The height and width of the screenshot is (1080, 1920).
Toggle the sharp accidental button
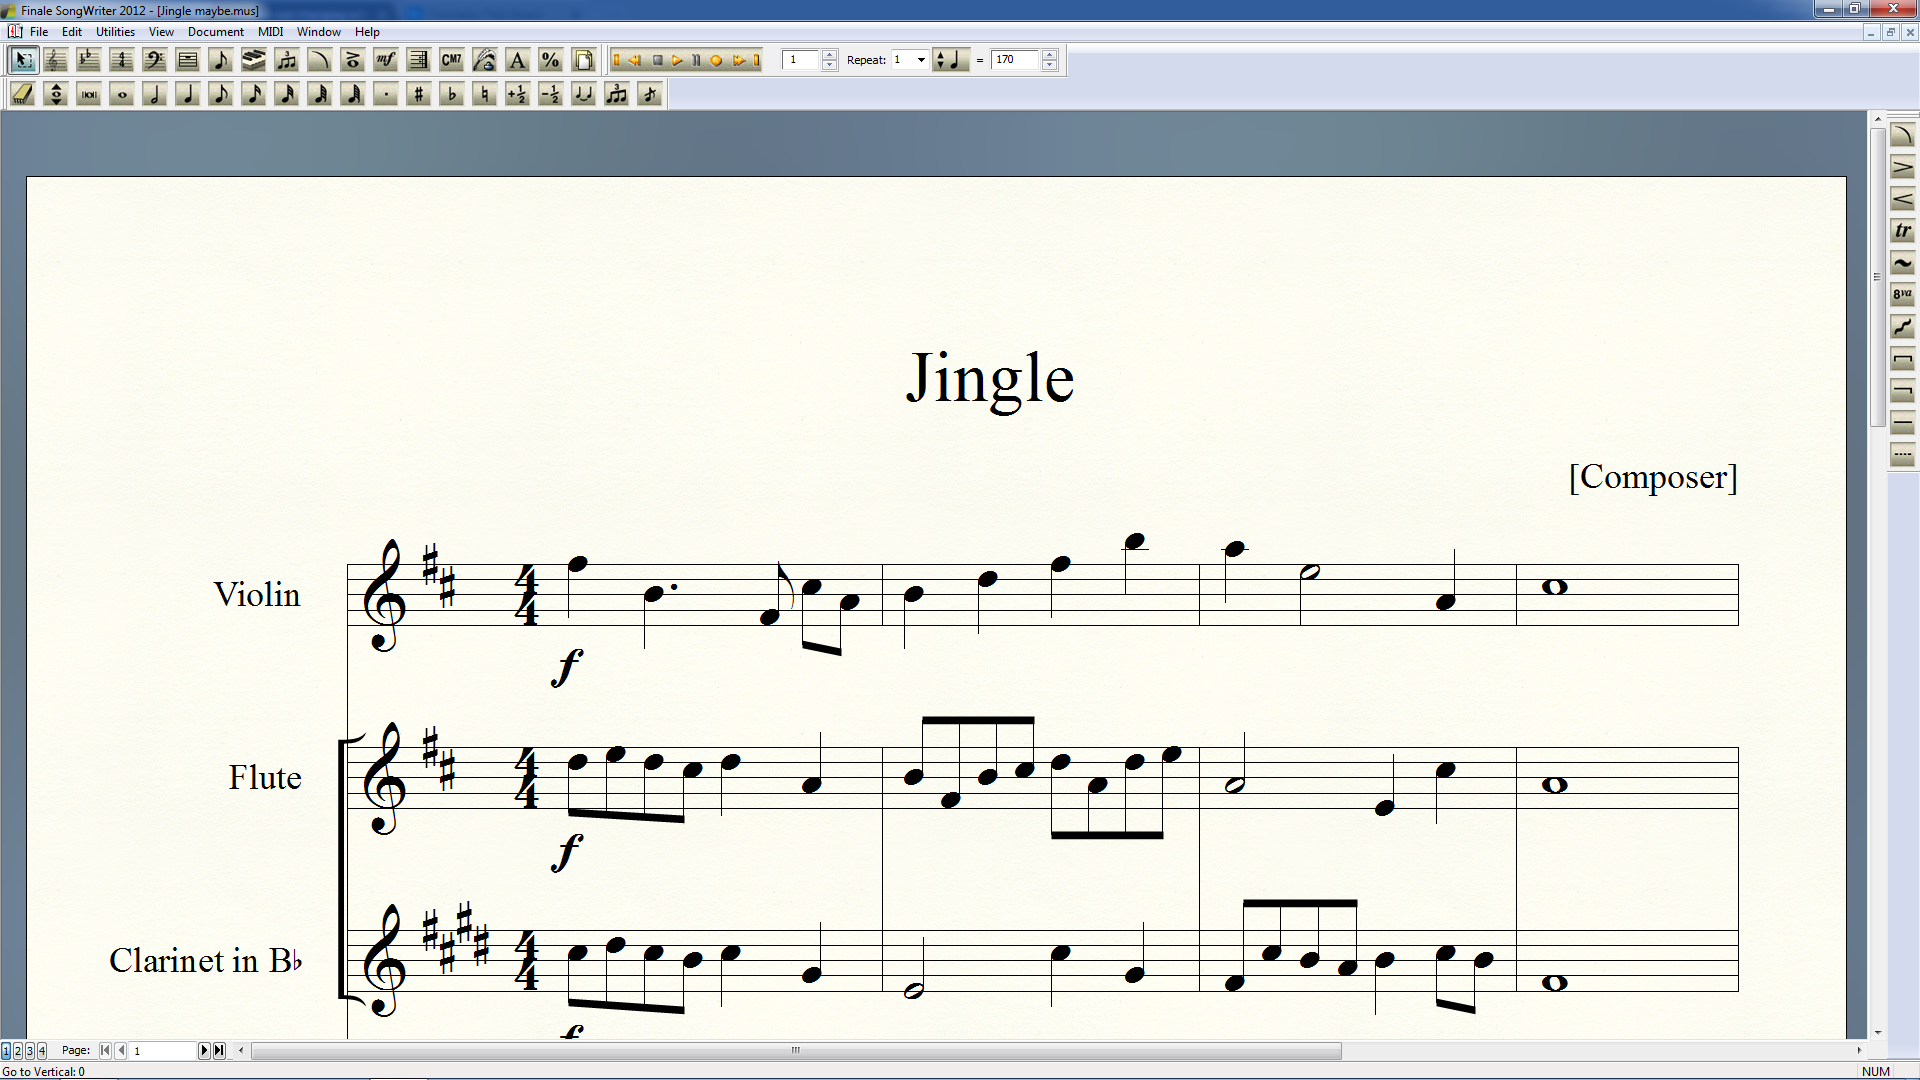coord(418,95)
